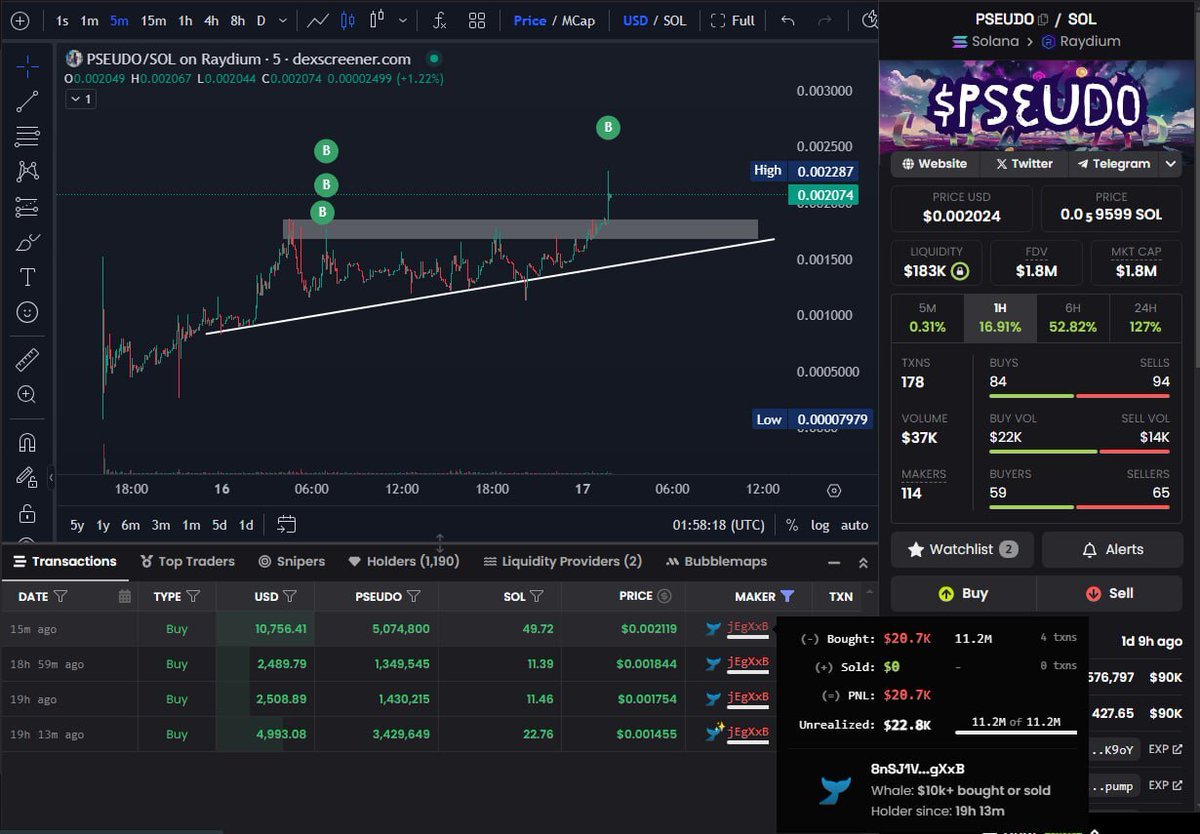
Task: Open the DATE column filter
Action: (x=60, y=596)
